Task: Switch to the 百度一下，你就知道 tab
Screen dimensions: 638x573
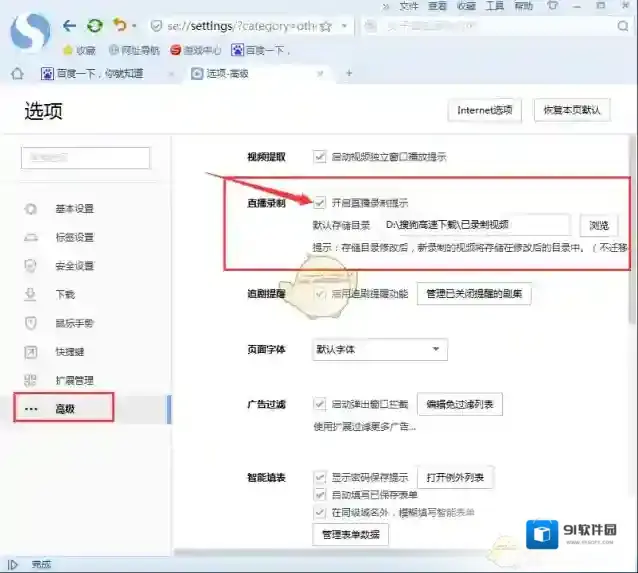Action: point(98,73)
